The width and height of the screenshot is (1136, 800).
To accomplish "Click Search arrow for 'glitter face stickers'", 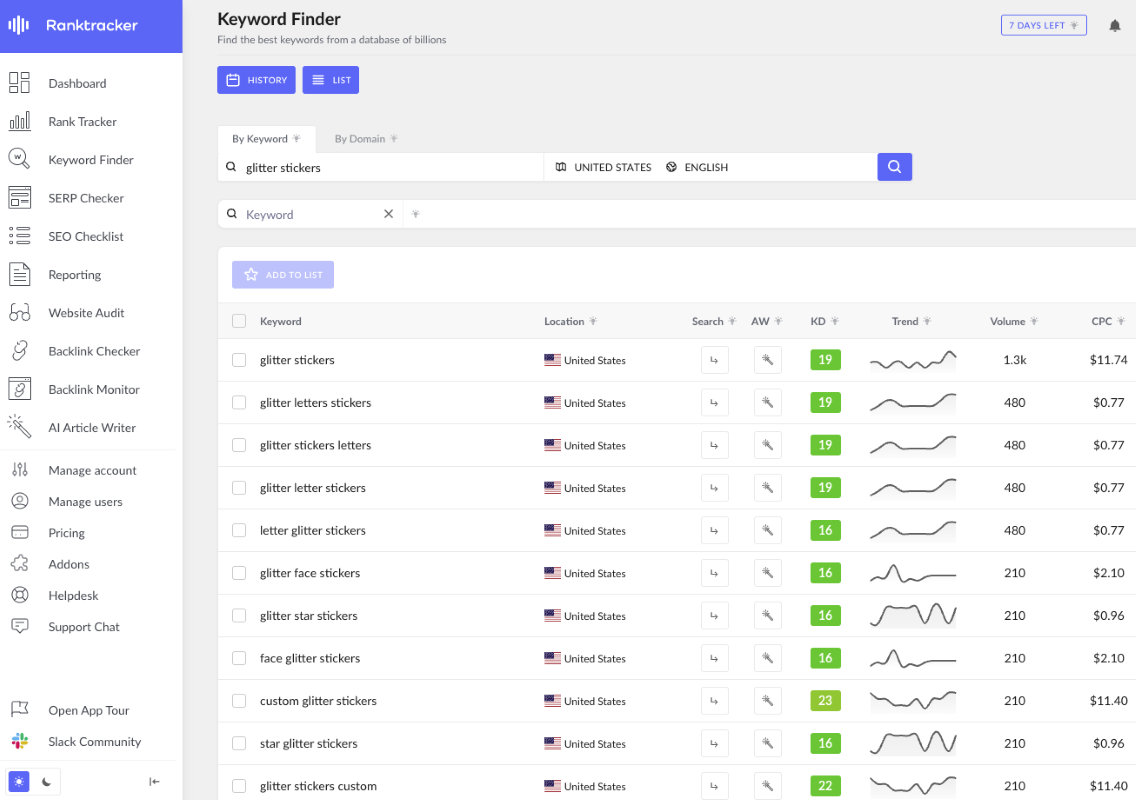I will [714, 573].
